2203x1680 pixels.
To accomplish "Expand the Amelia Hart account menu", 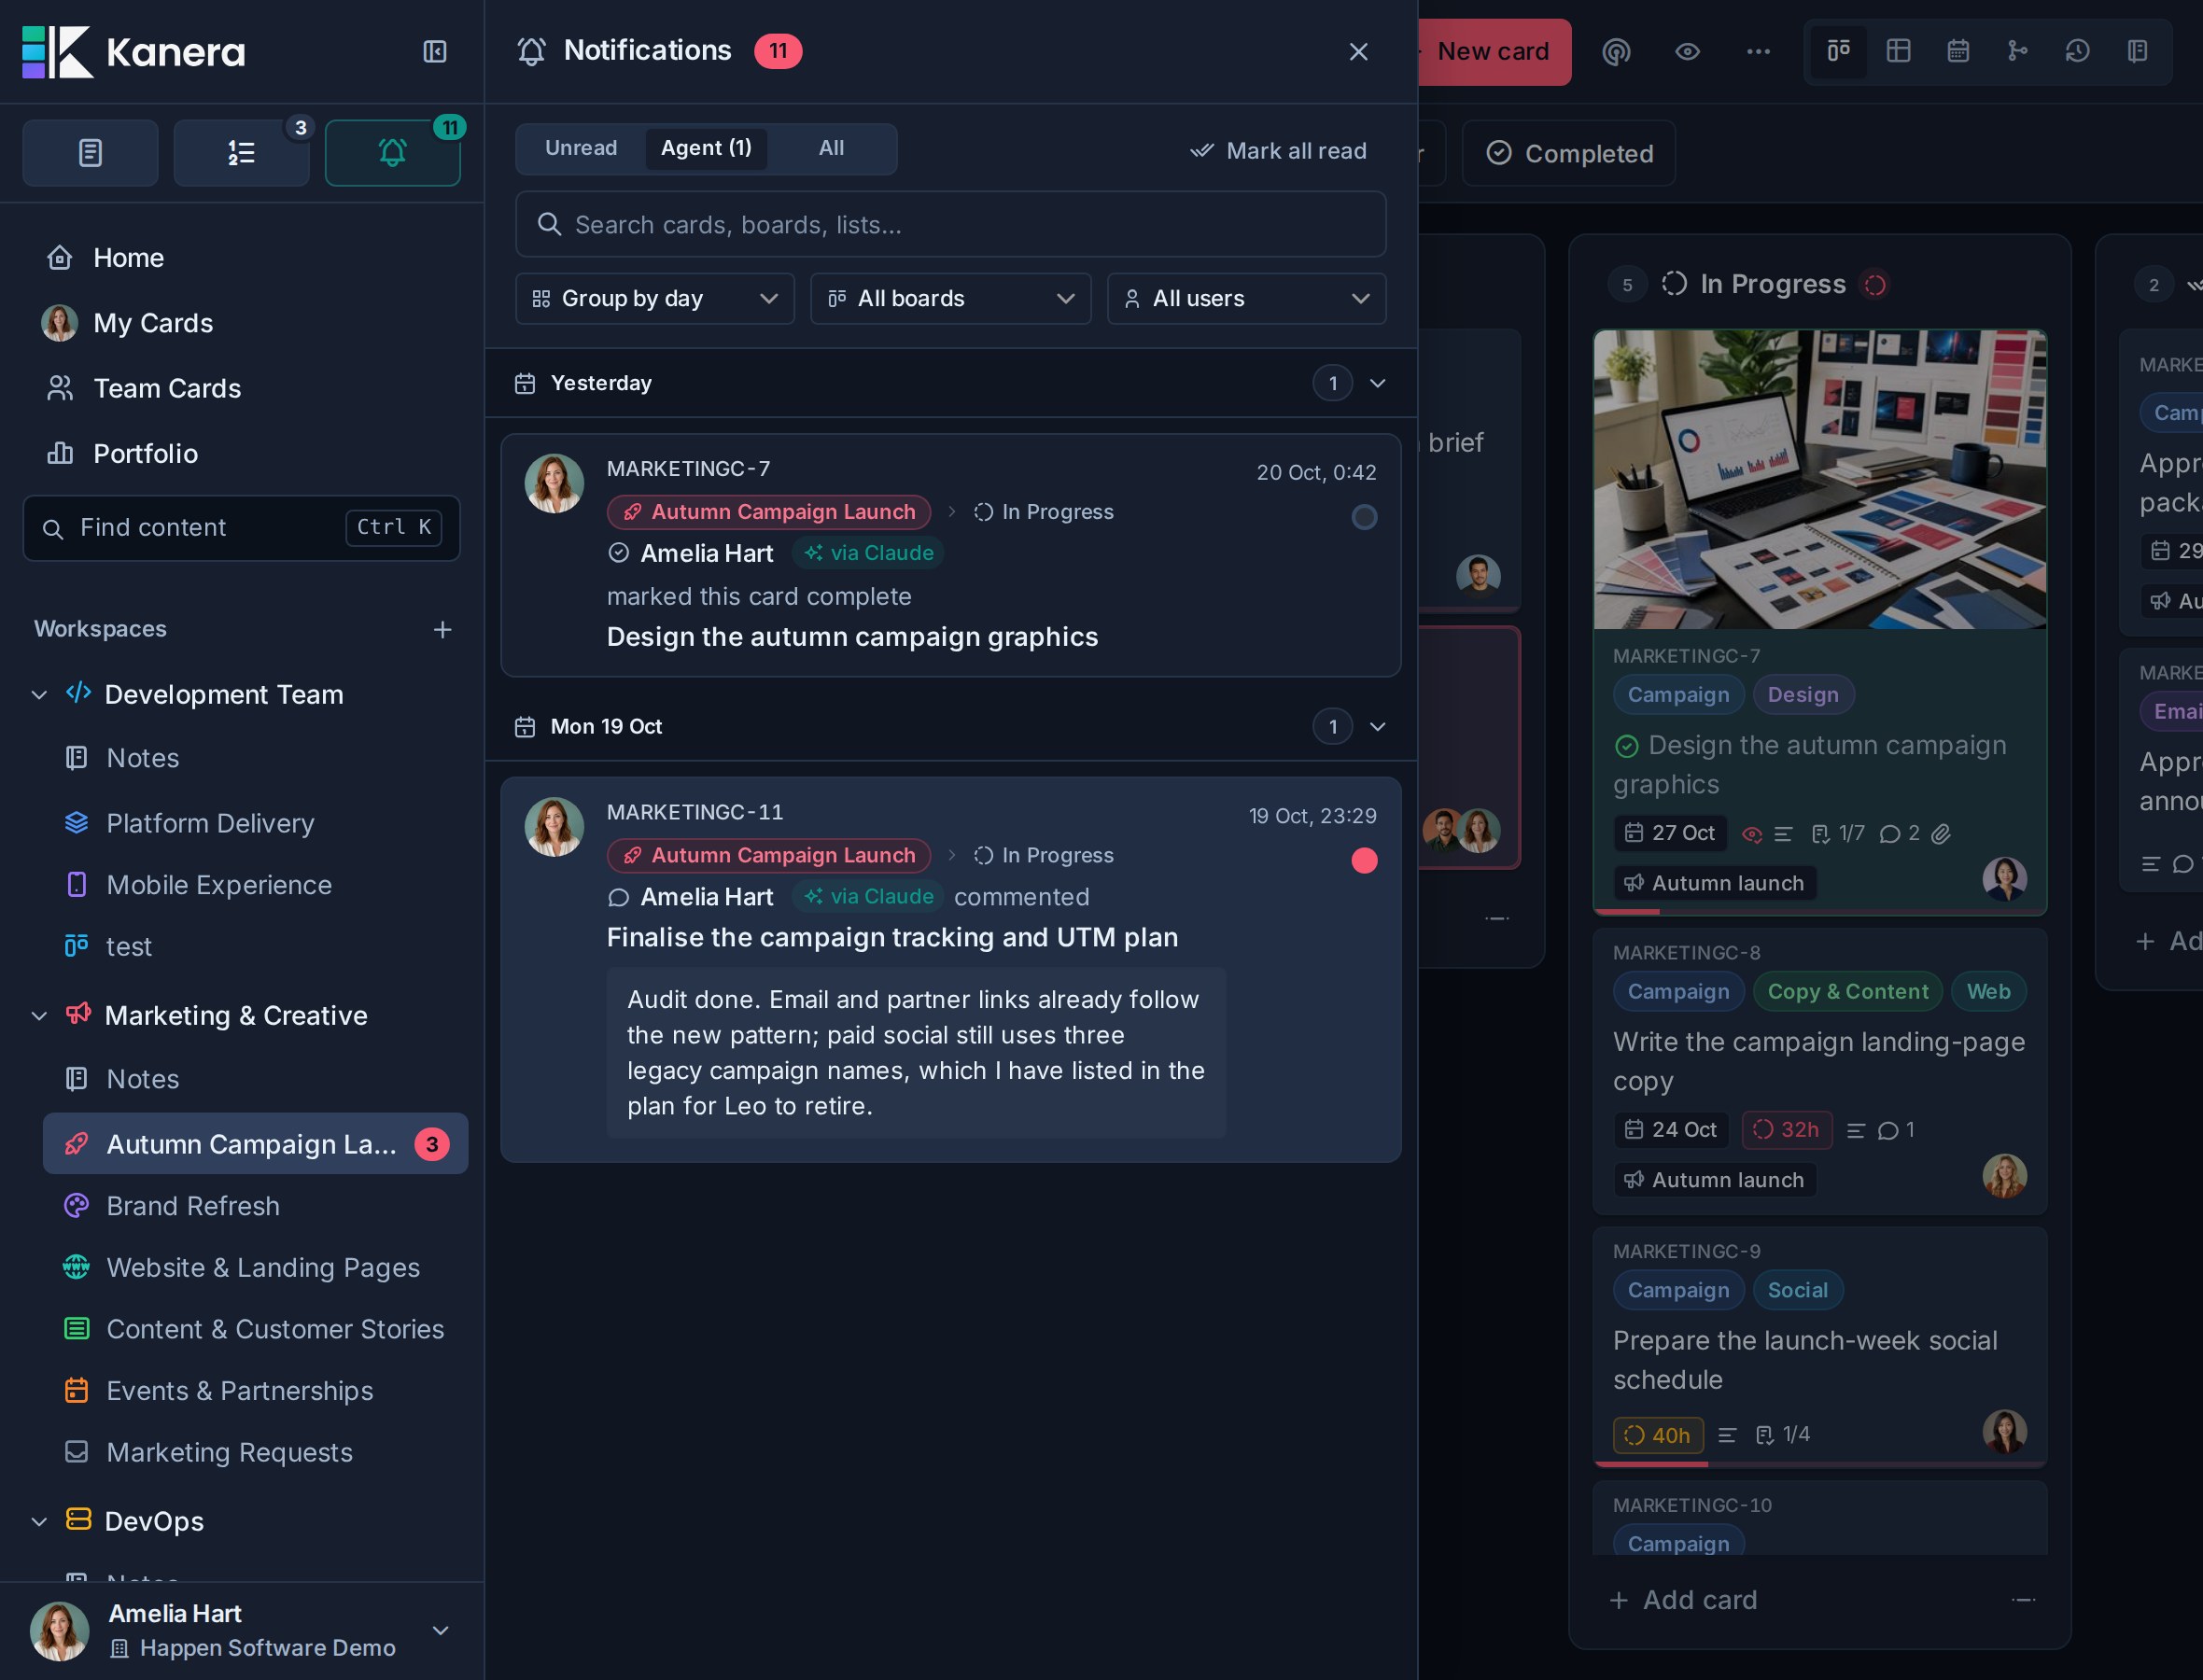I will point(440,1630).
